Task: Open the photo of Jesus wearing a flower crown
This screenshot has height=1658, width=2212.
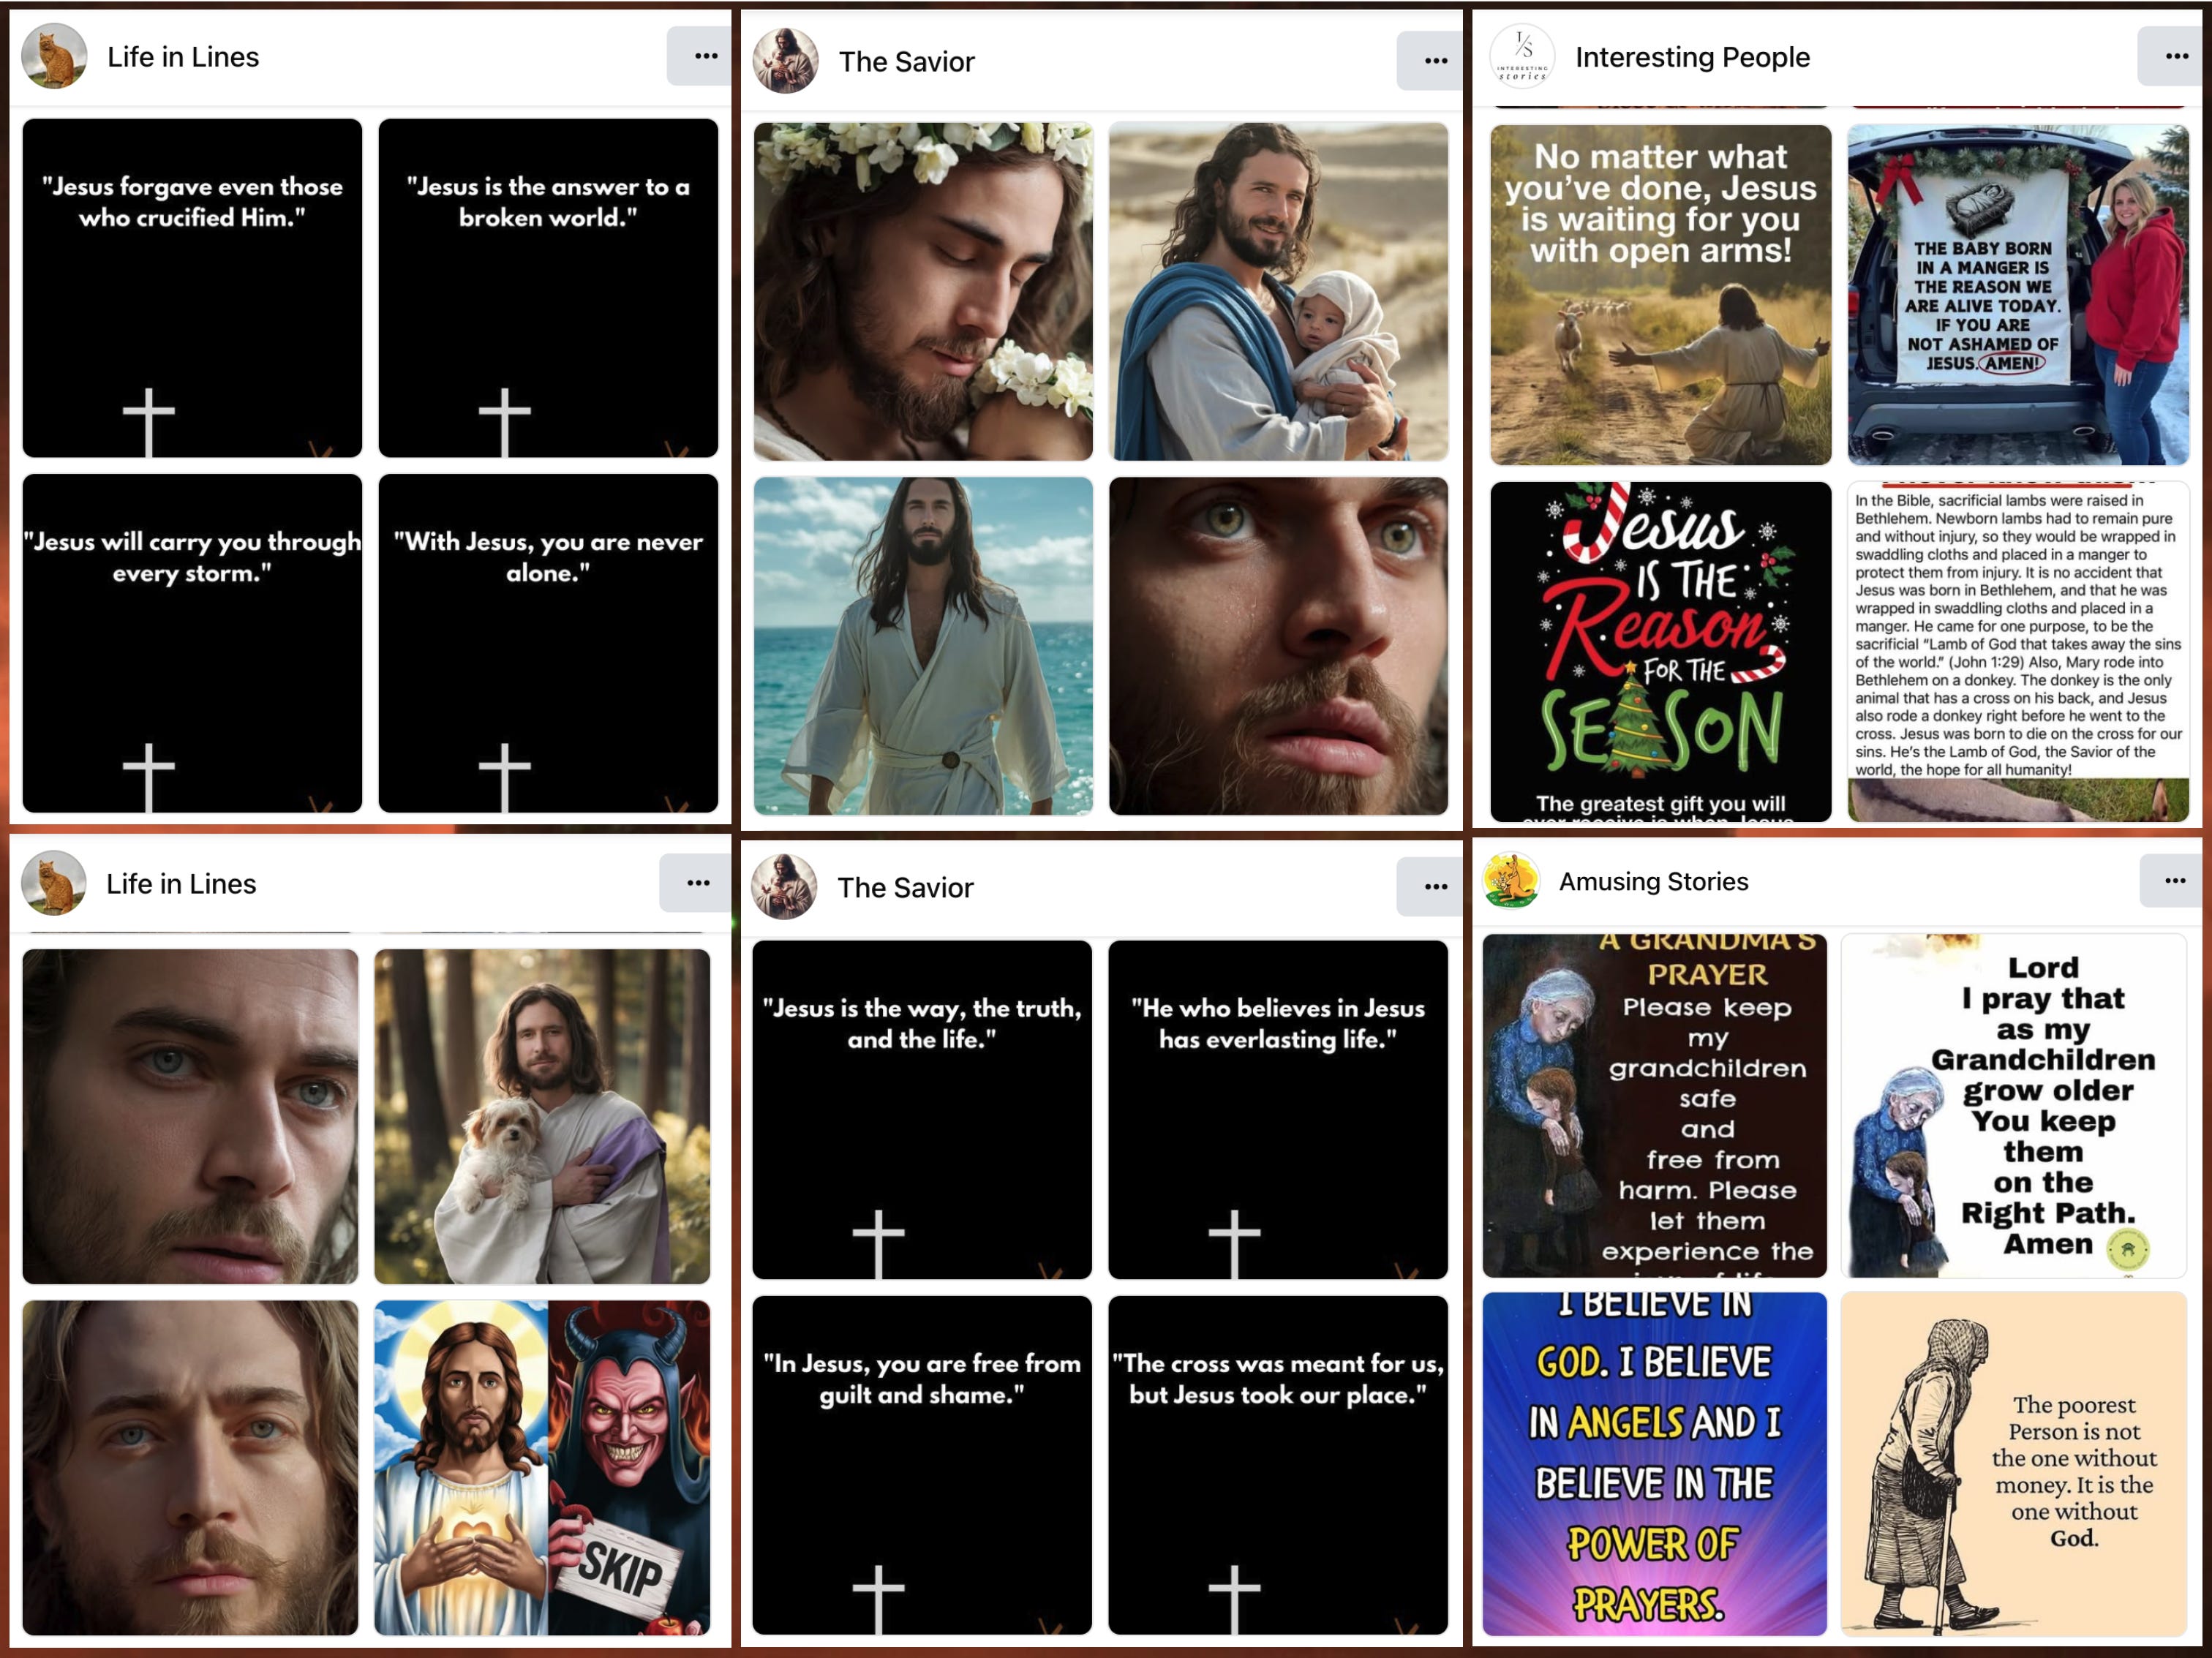Action: pyautogui.click(x=923, y=291)
